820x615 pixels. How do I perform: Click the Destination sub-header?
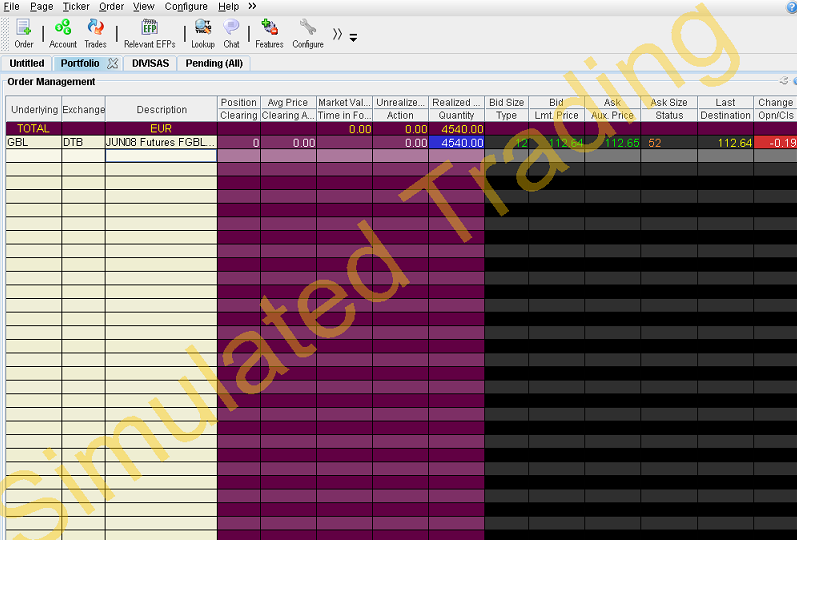pos(725,115)
